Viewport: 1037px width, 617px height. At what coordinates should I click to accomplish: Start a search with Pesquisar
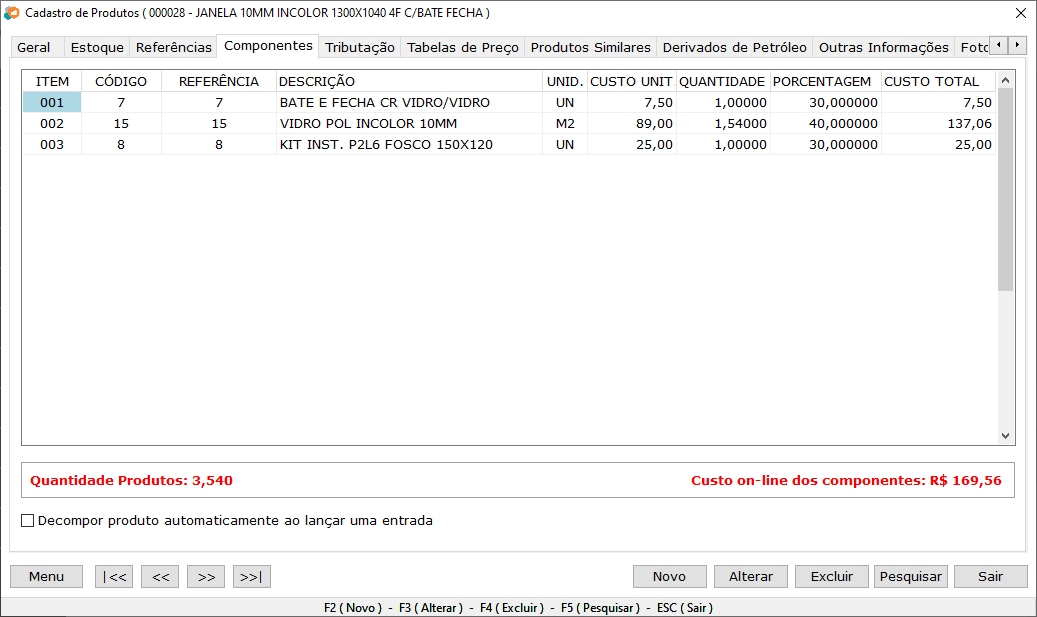point(910,576)
